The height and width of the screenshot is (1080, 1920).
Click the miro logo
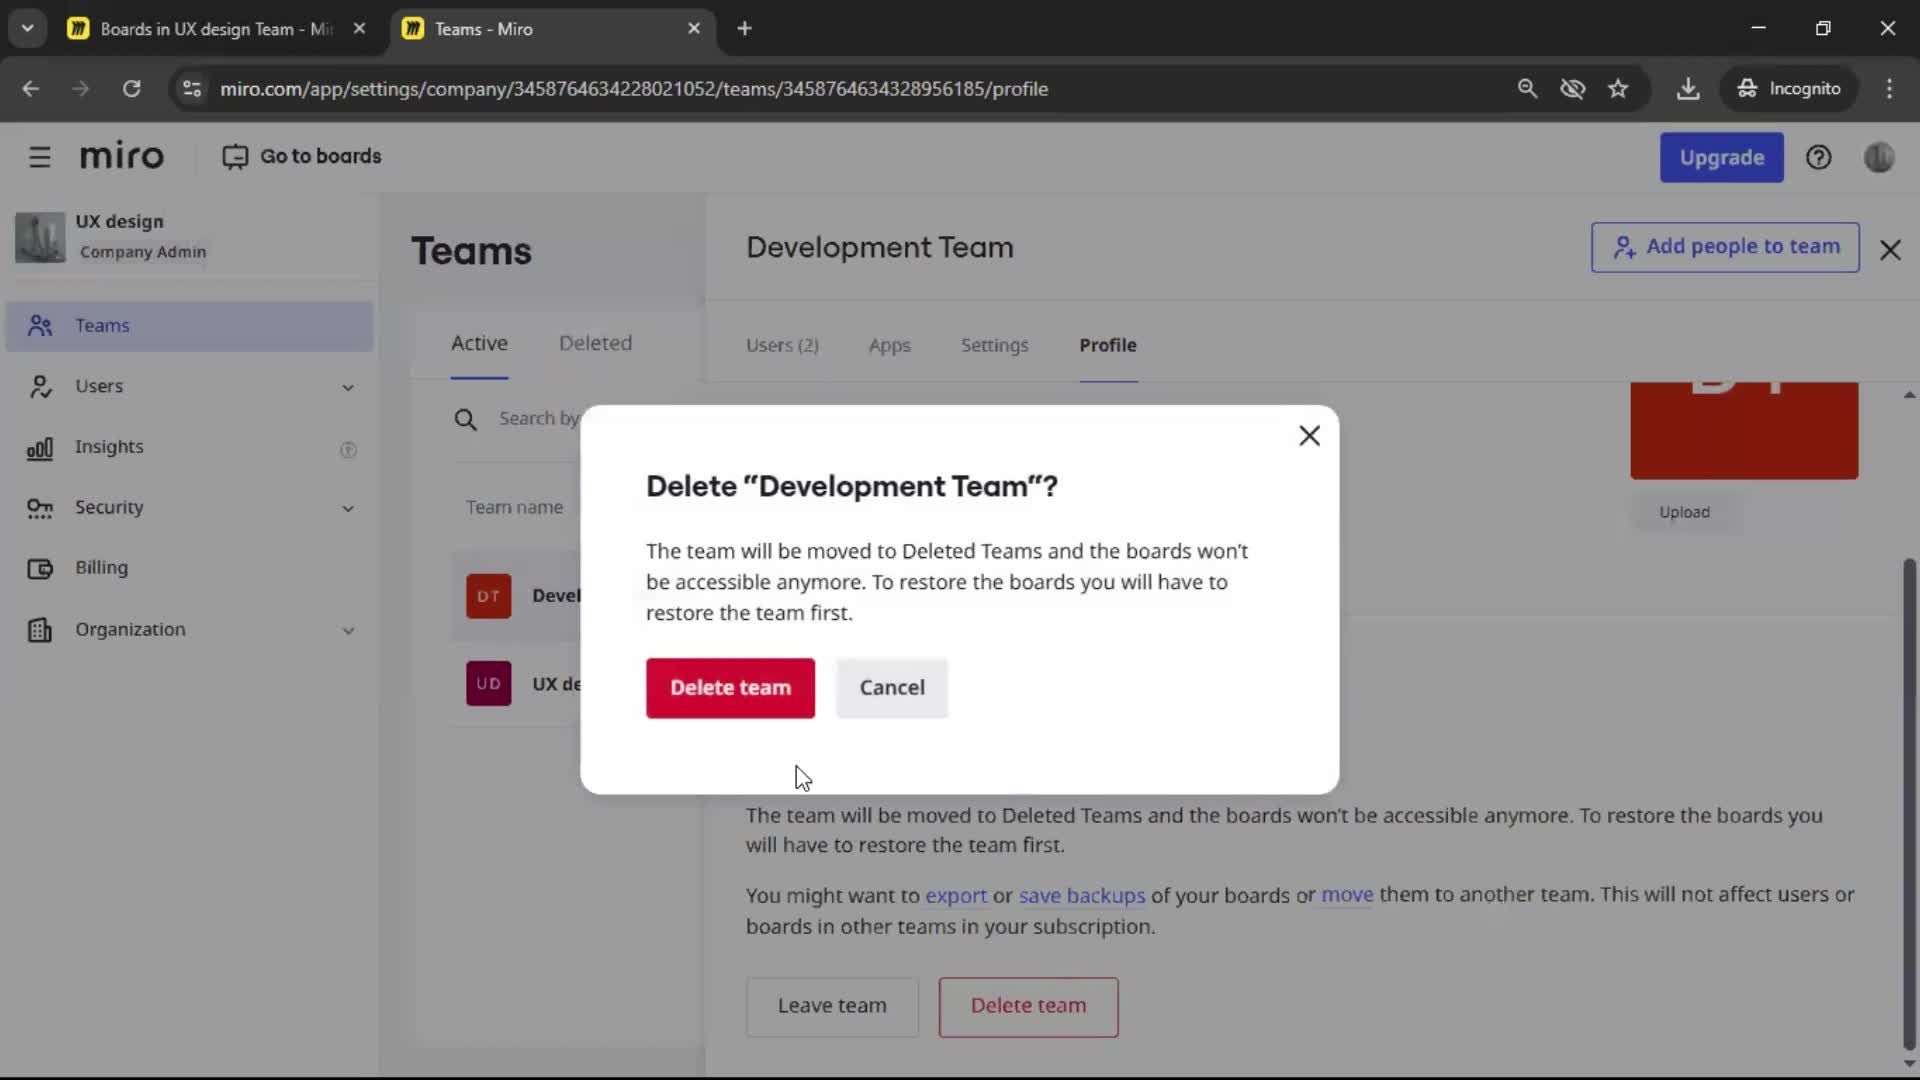(x=121, y=156)
